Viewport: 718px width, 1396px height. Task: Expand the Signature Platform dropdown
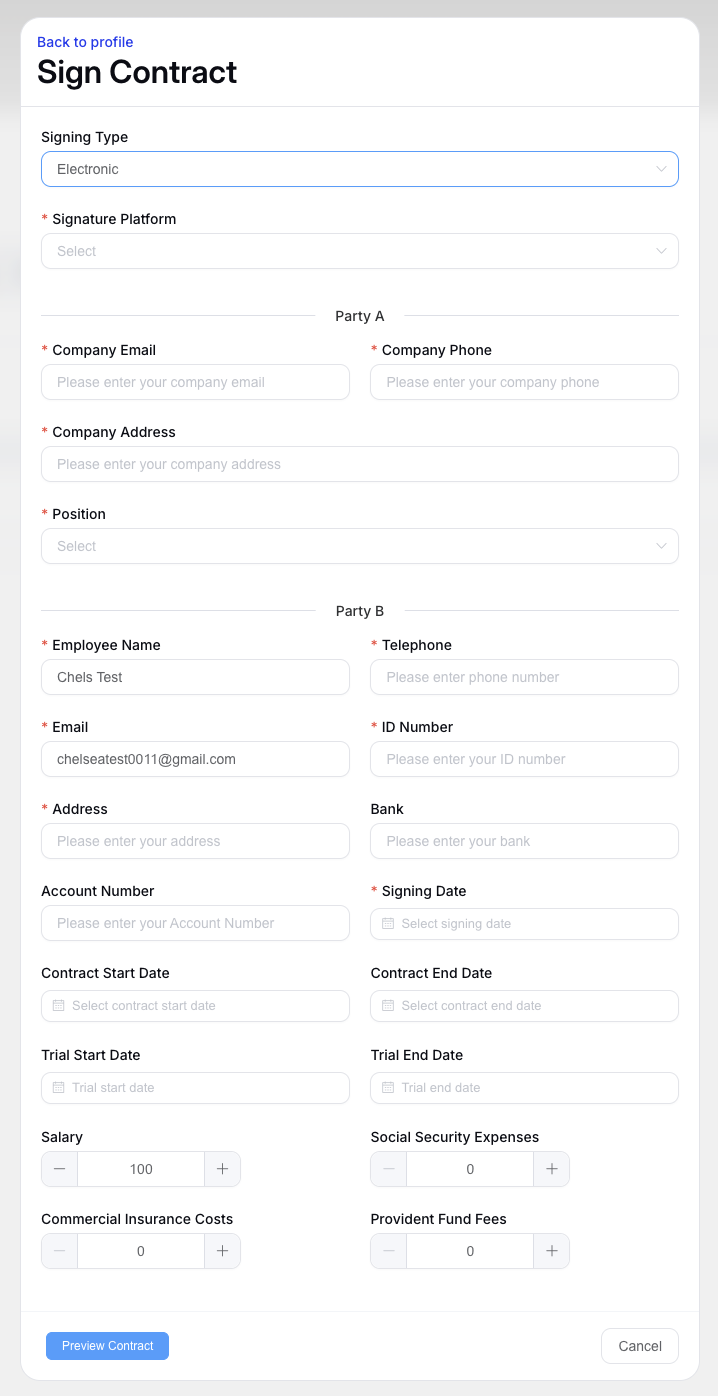click(360, 251)
